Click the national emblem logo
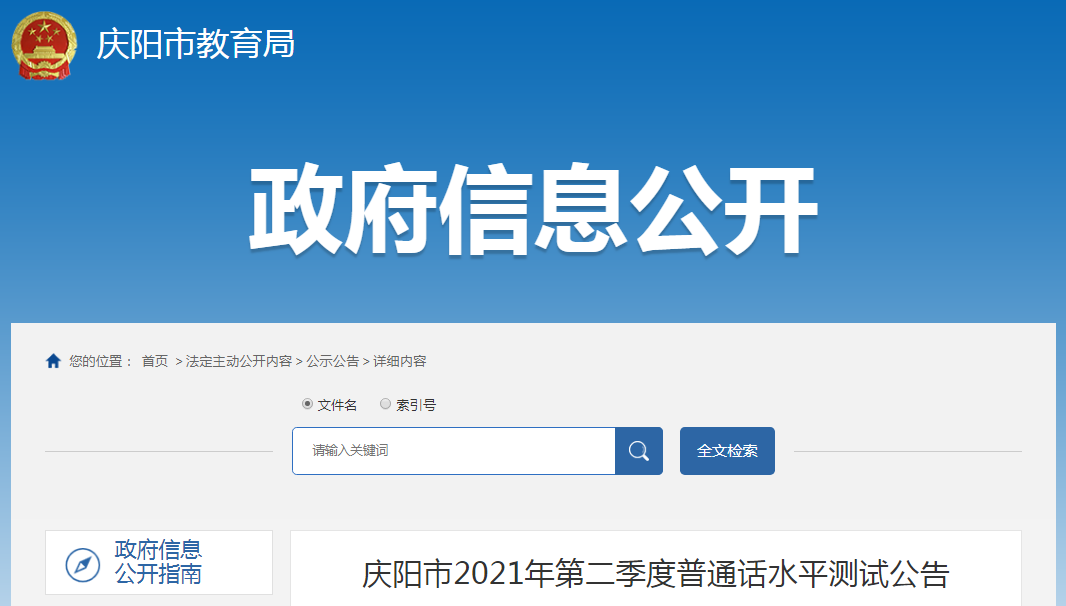 [45, 45]
